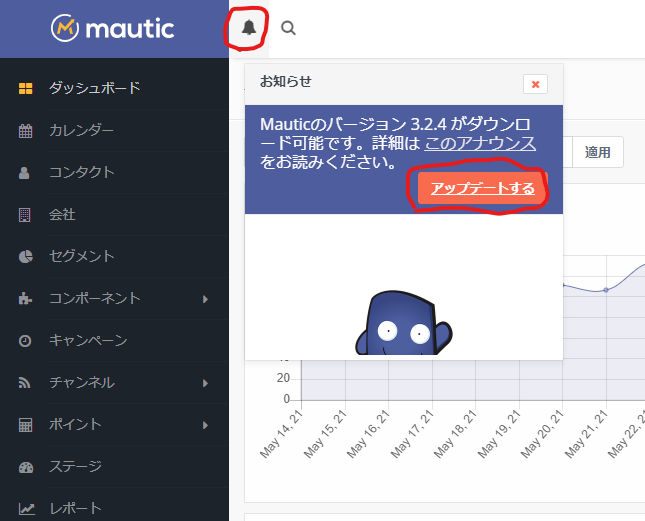Click the stages gauge icon

click(26, 467)
